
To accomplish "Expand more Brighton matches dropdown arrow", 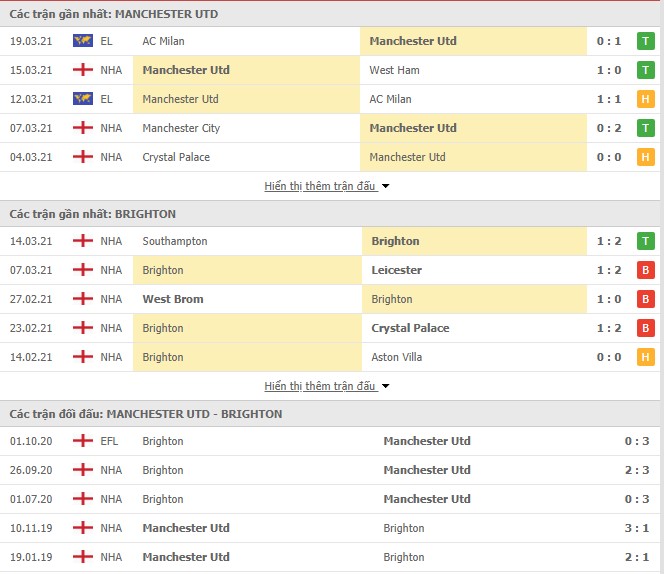I will (x=385, y=386).
